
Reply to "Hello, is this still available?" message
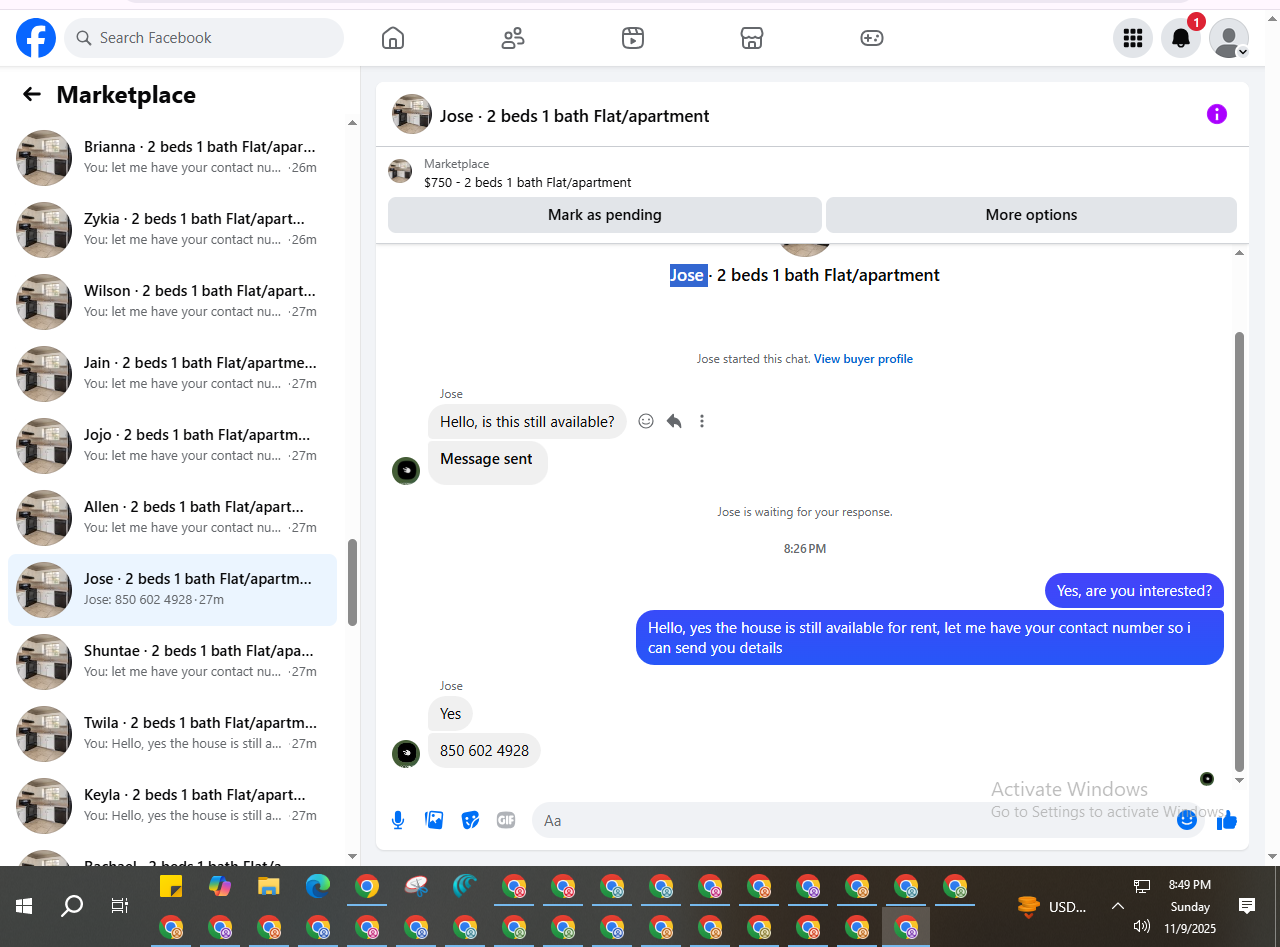pyautogui.click(x=674, y=421)
